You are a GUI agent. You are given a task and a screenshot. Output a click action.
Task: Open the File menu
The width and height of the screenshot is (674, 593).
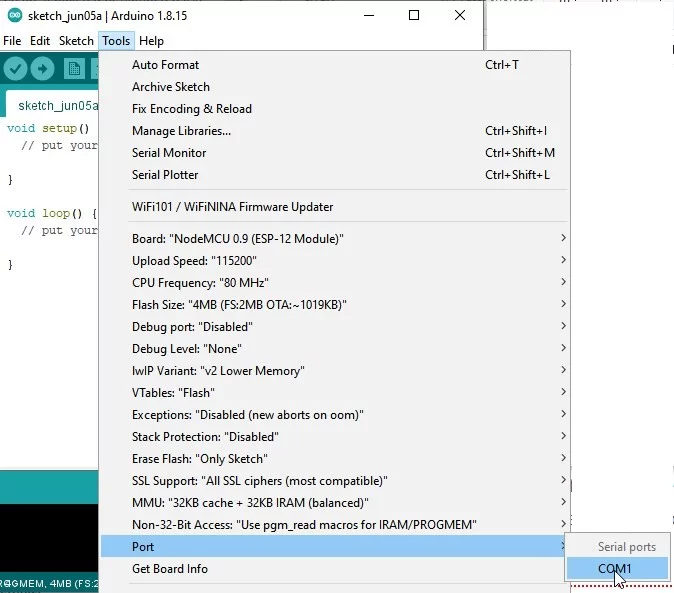12,41
